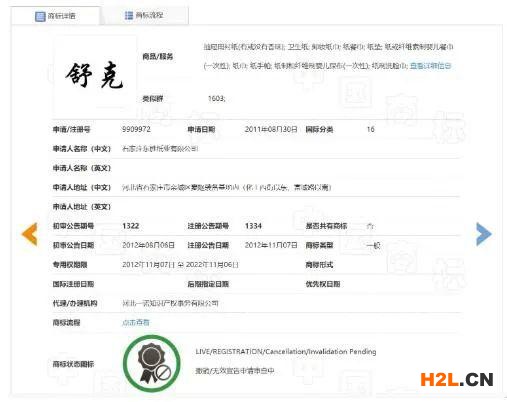Click the H2L.CN logo watermark
Image resolution: width=507 pixels, height=402 pixels.
457,380
